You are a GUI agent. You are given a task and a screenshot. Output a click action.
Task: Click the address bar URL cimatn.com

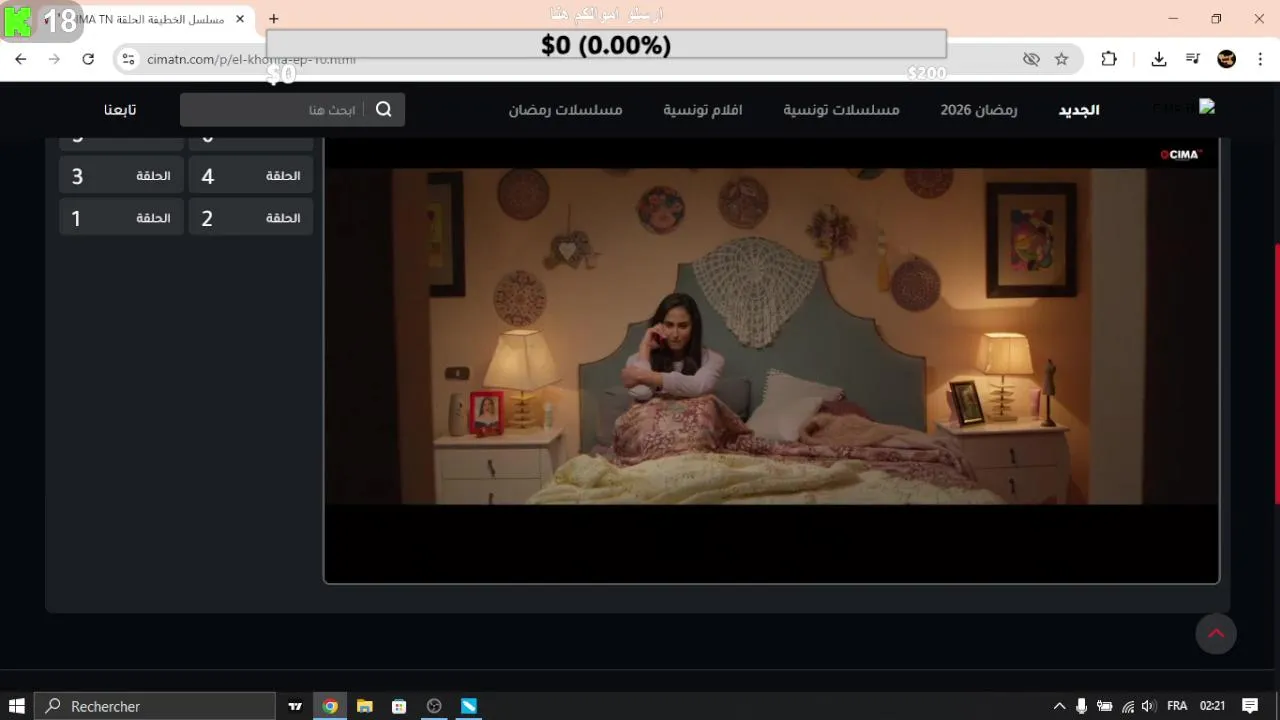(251, 59)
